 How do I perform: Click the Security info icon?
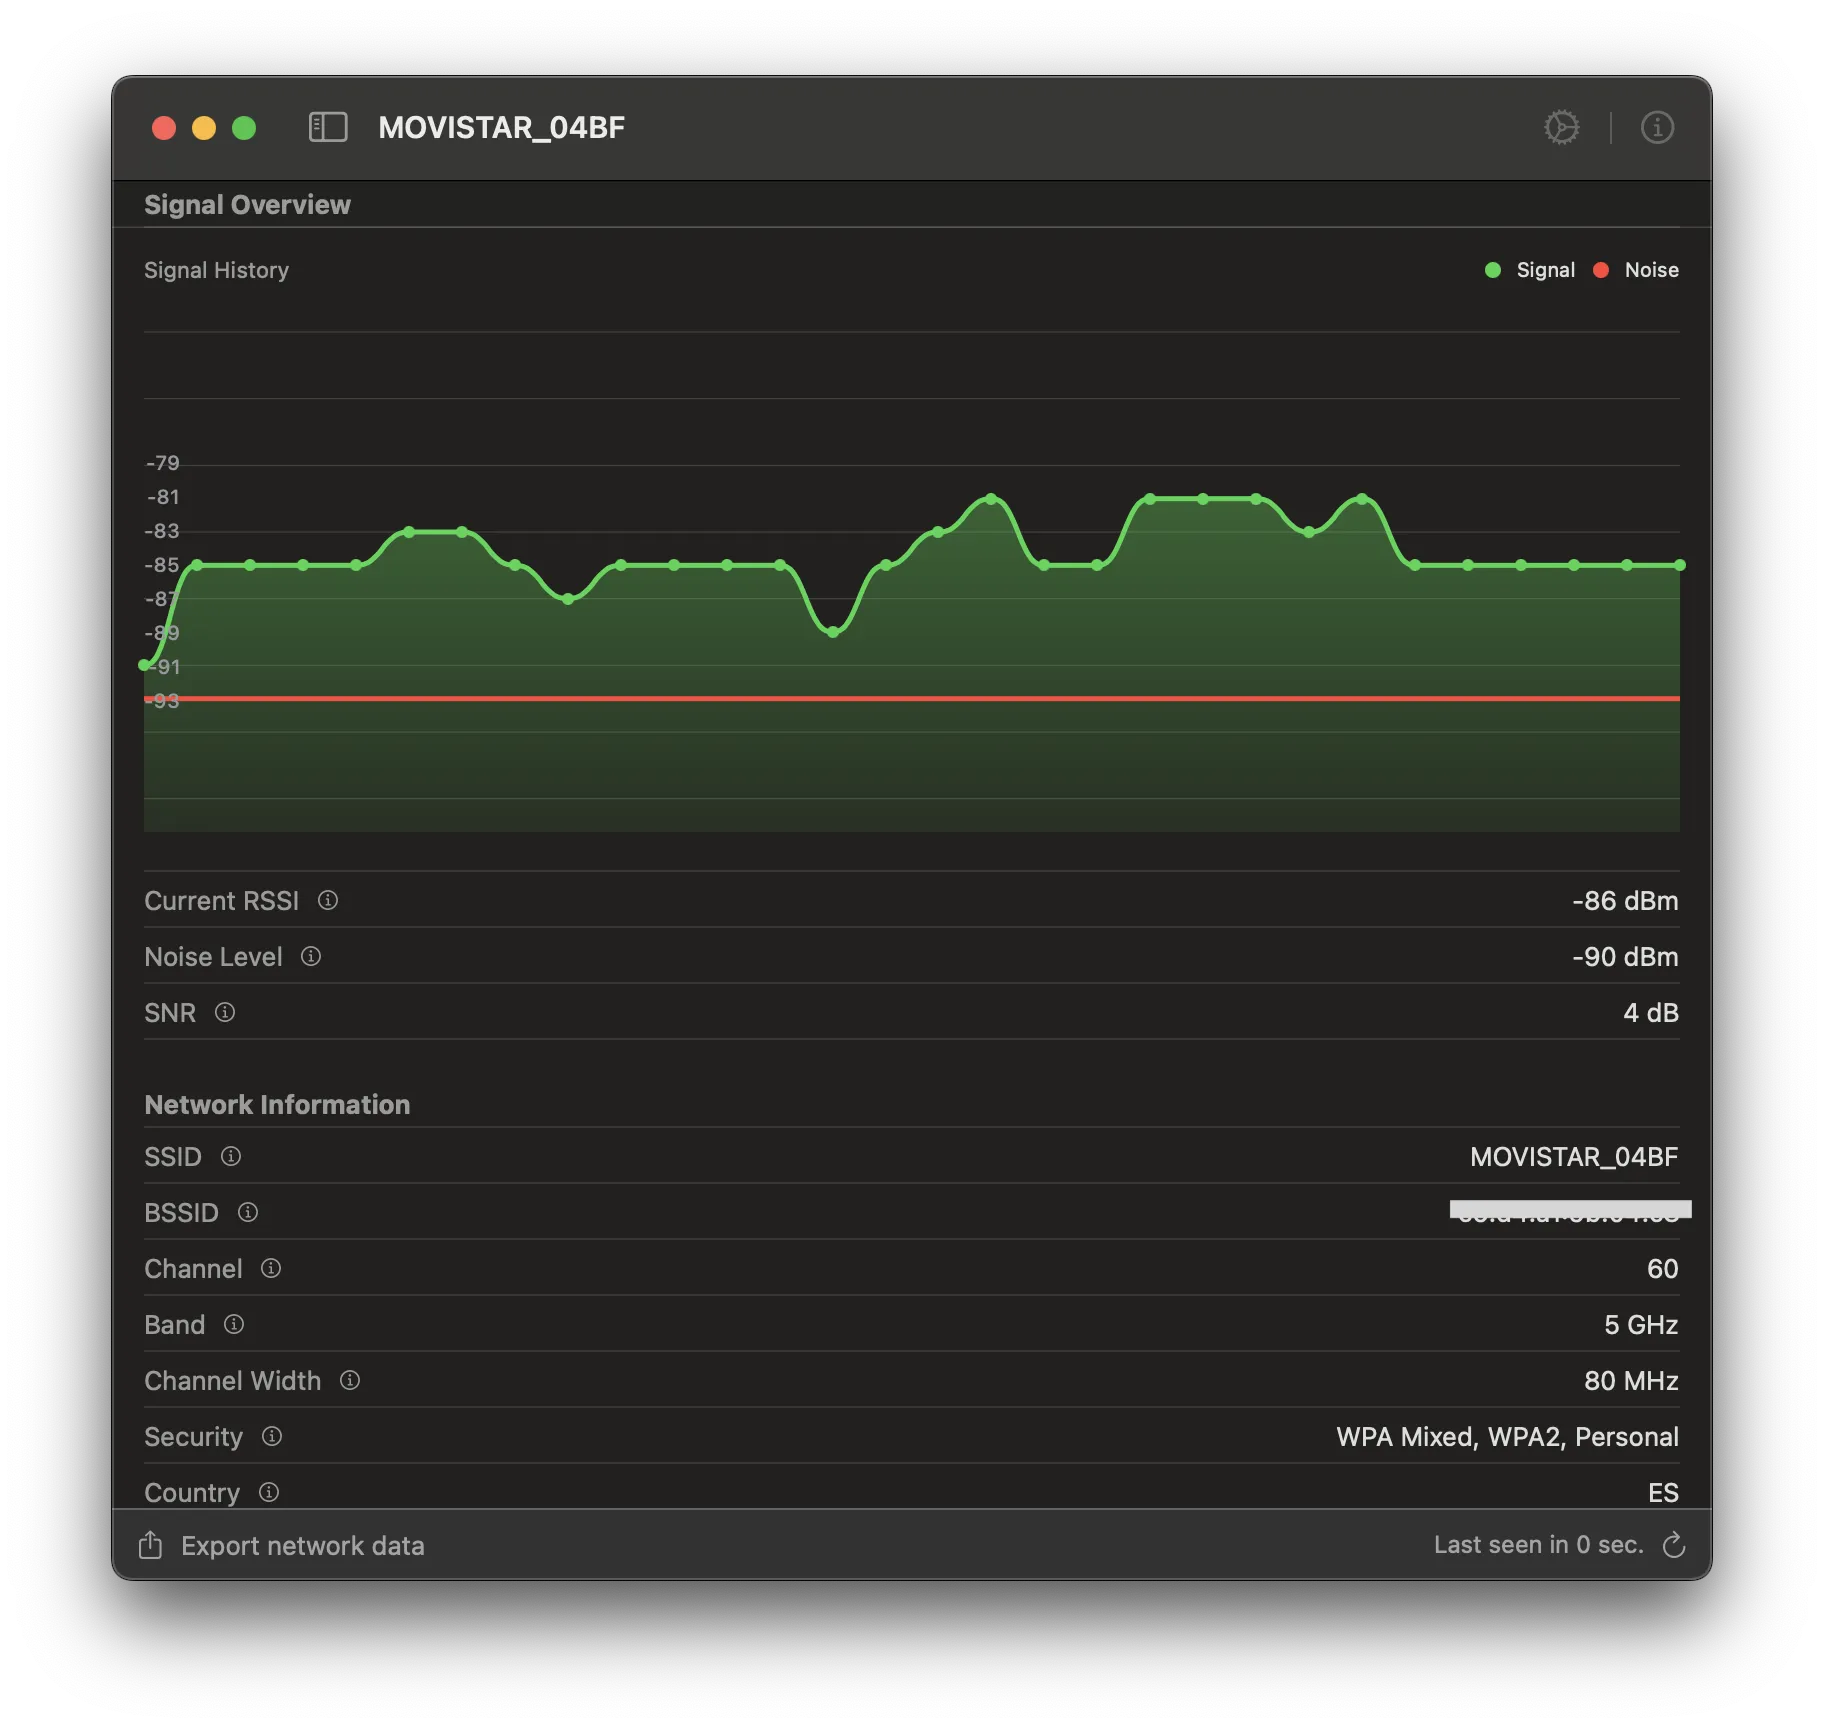[x=272, y=1436]
